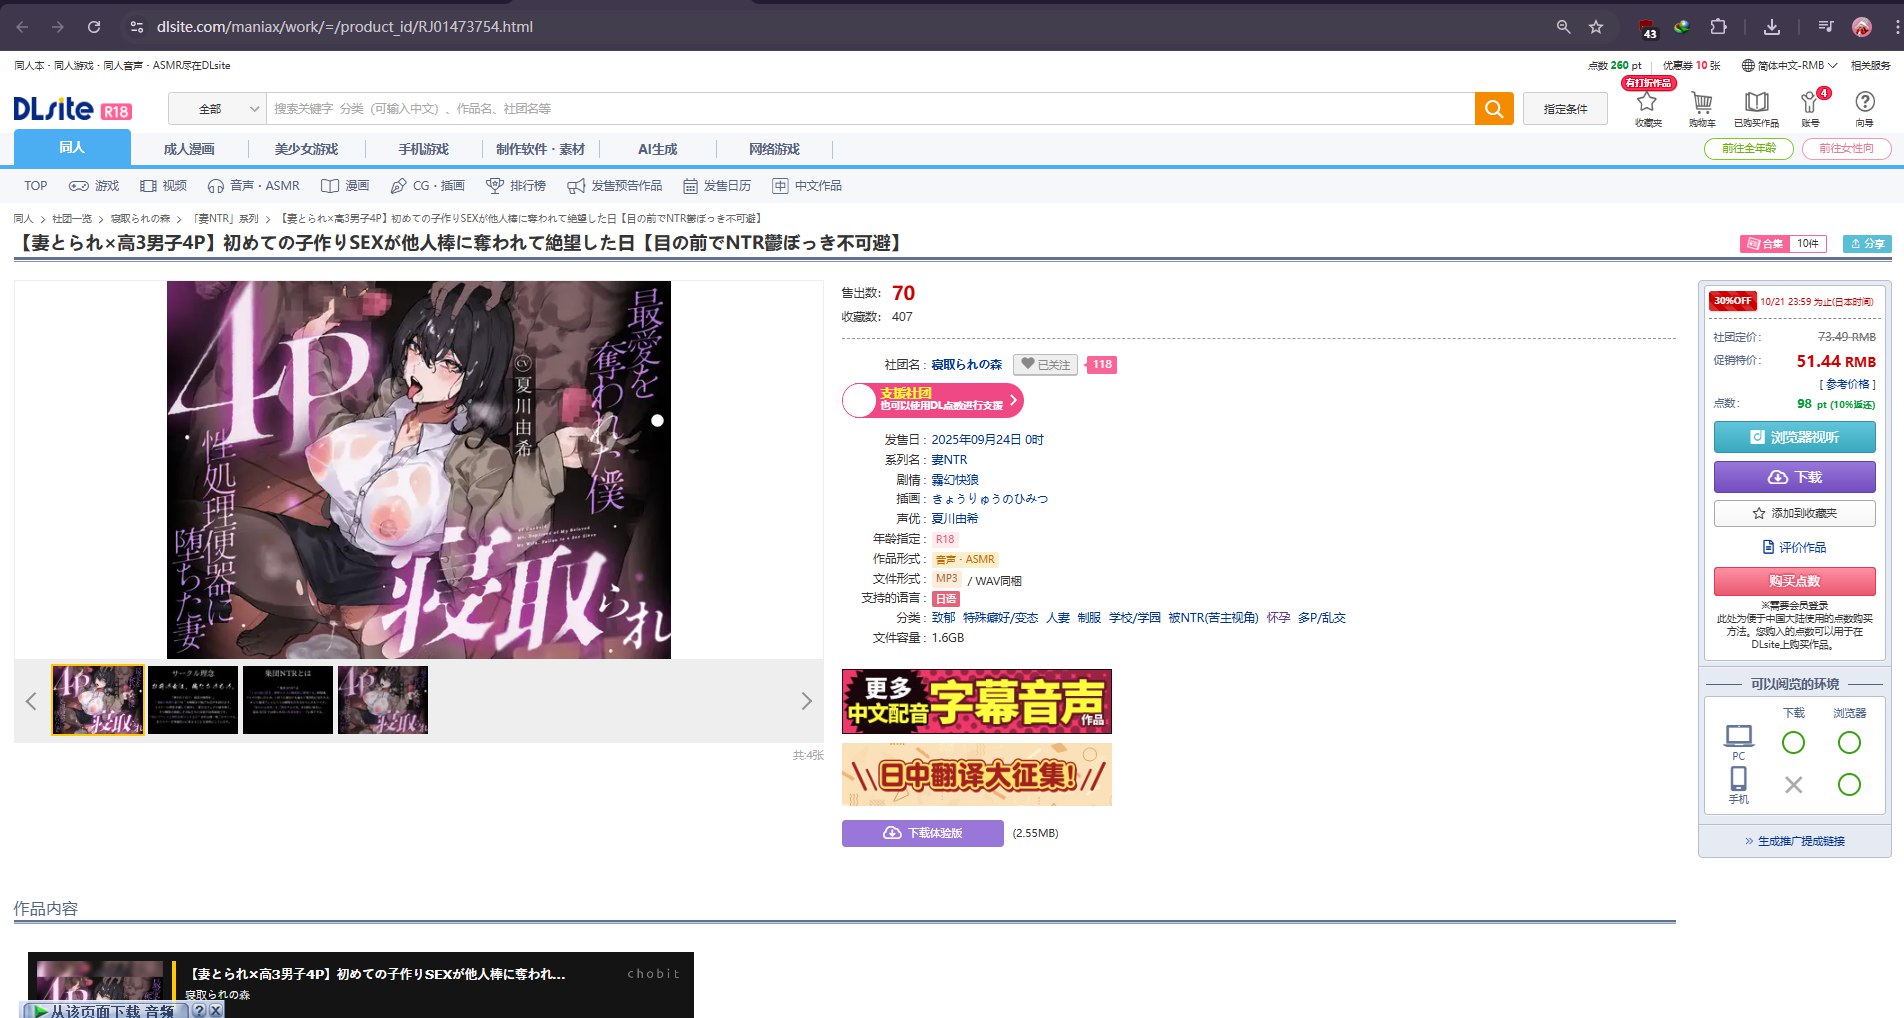Image resolution: width=1904 pixels, height=1018 pixels.
Task: Click the orange search magnifier button
Action: [x=1494, y=109]
